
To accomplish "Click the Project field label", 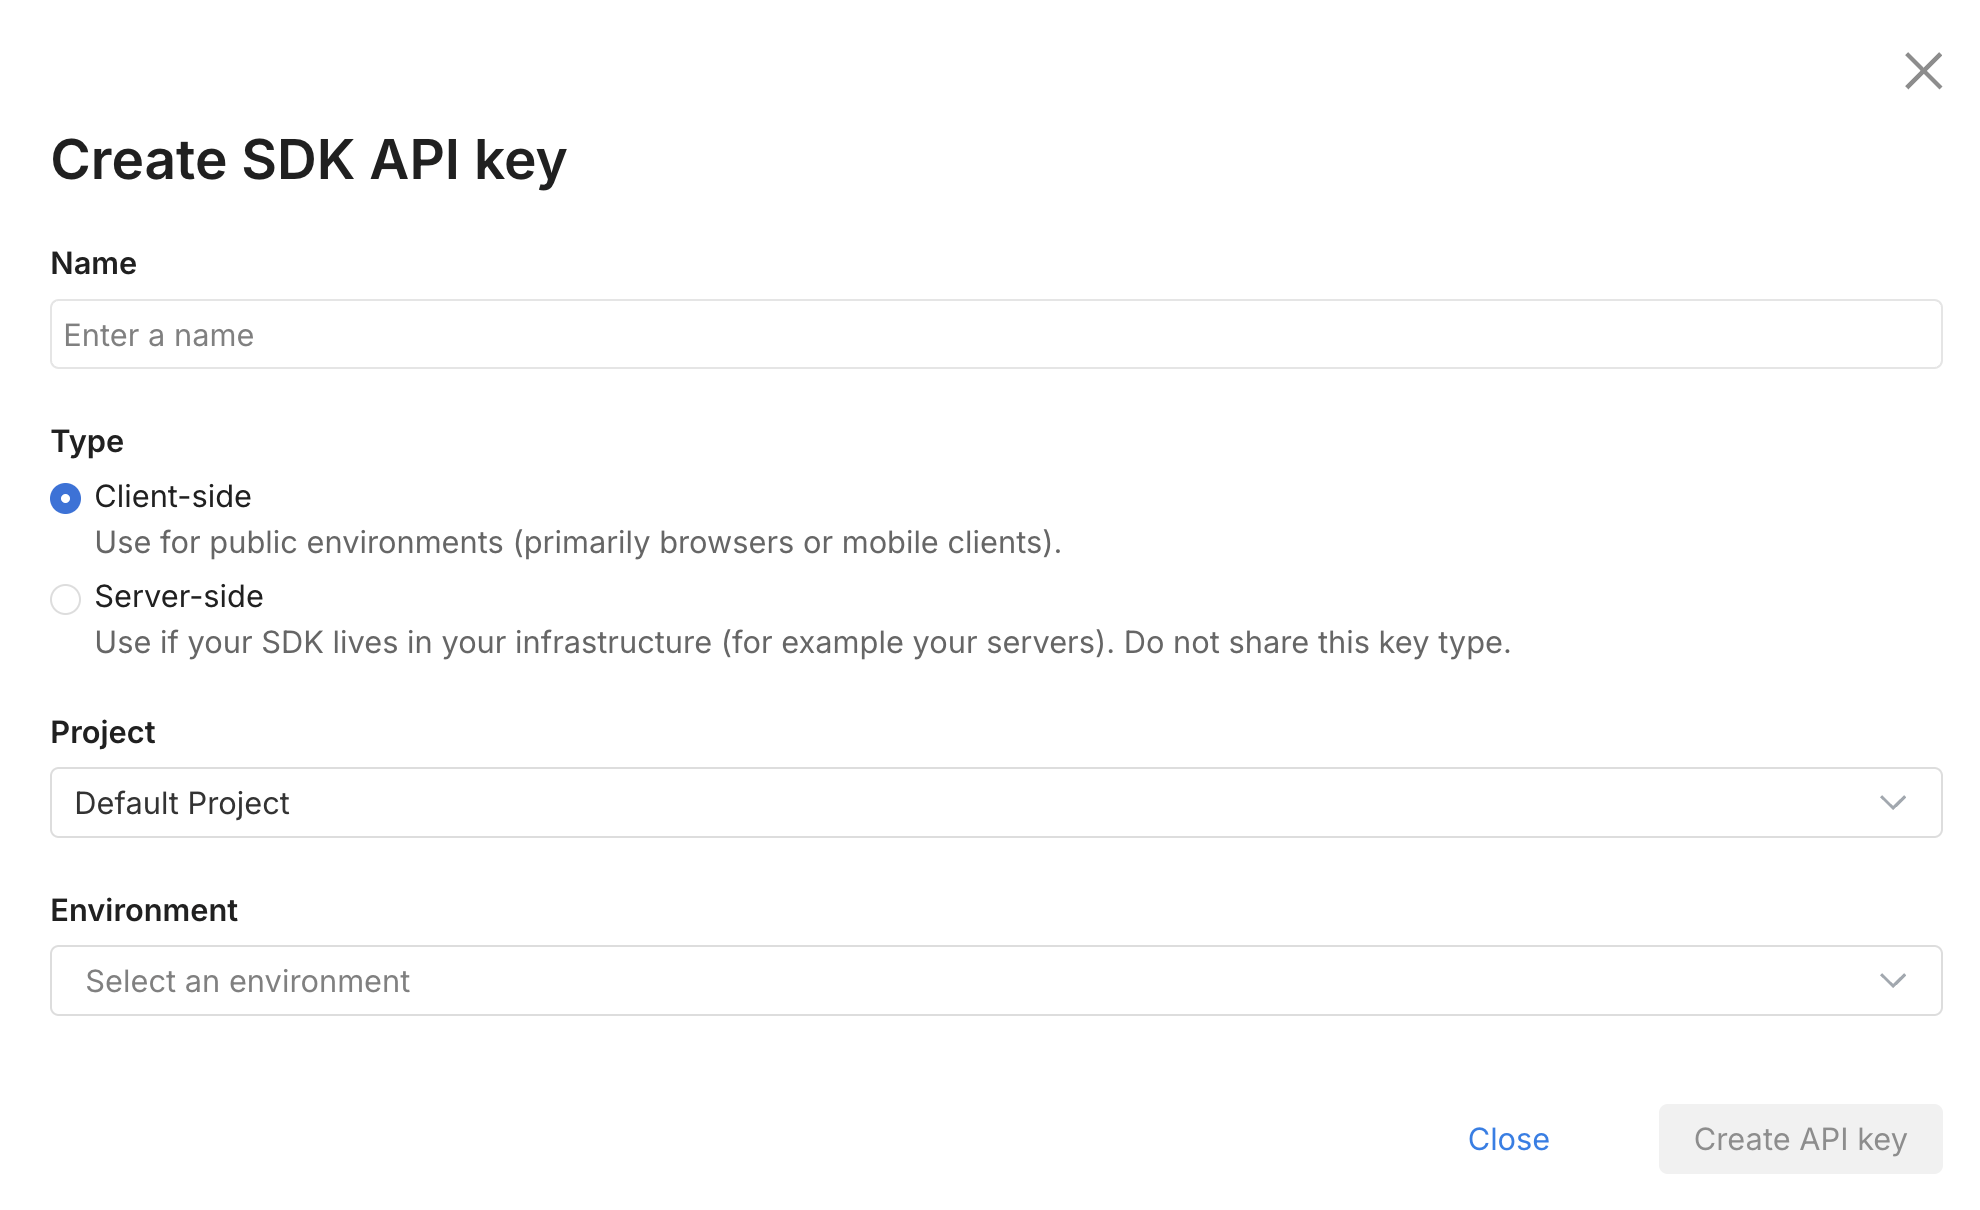I will click(103, 732).
